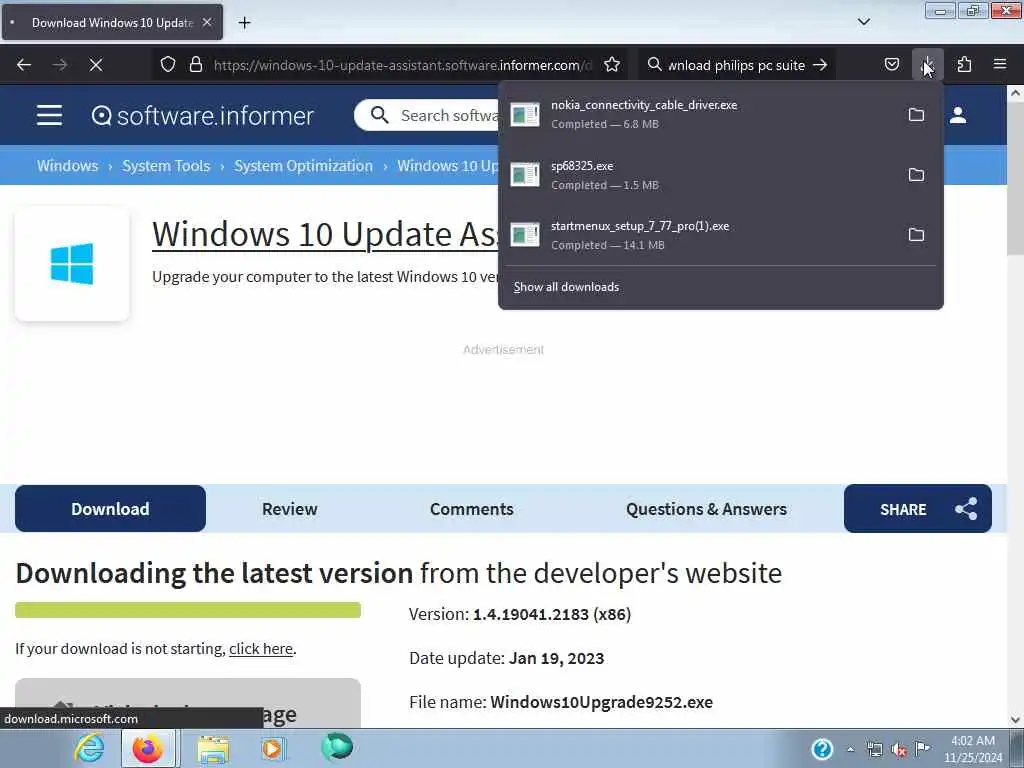Open the user account profile icon

pos(958,116)
